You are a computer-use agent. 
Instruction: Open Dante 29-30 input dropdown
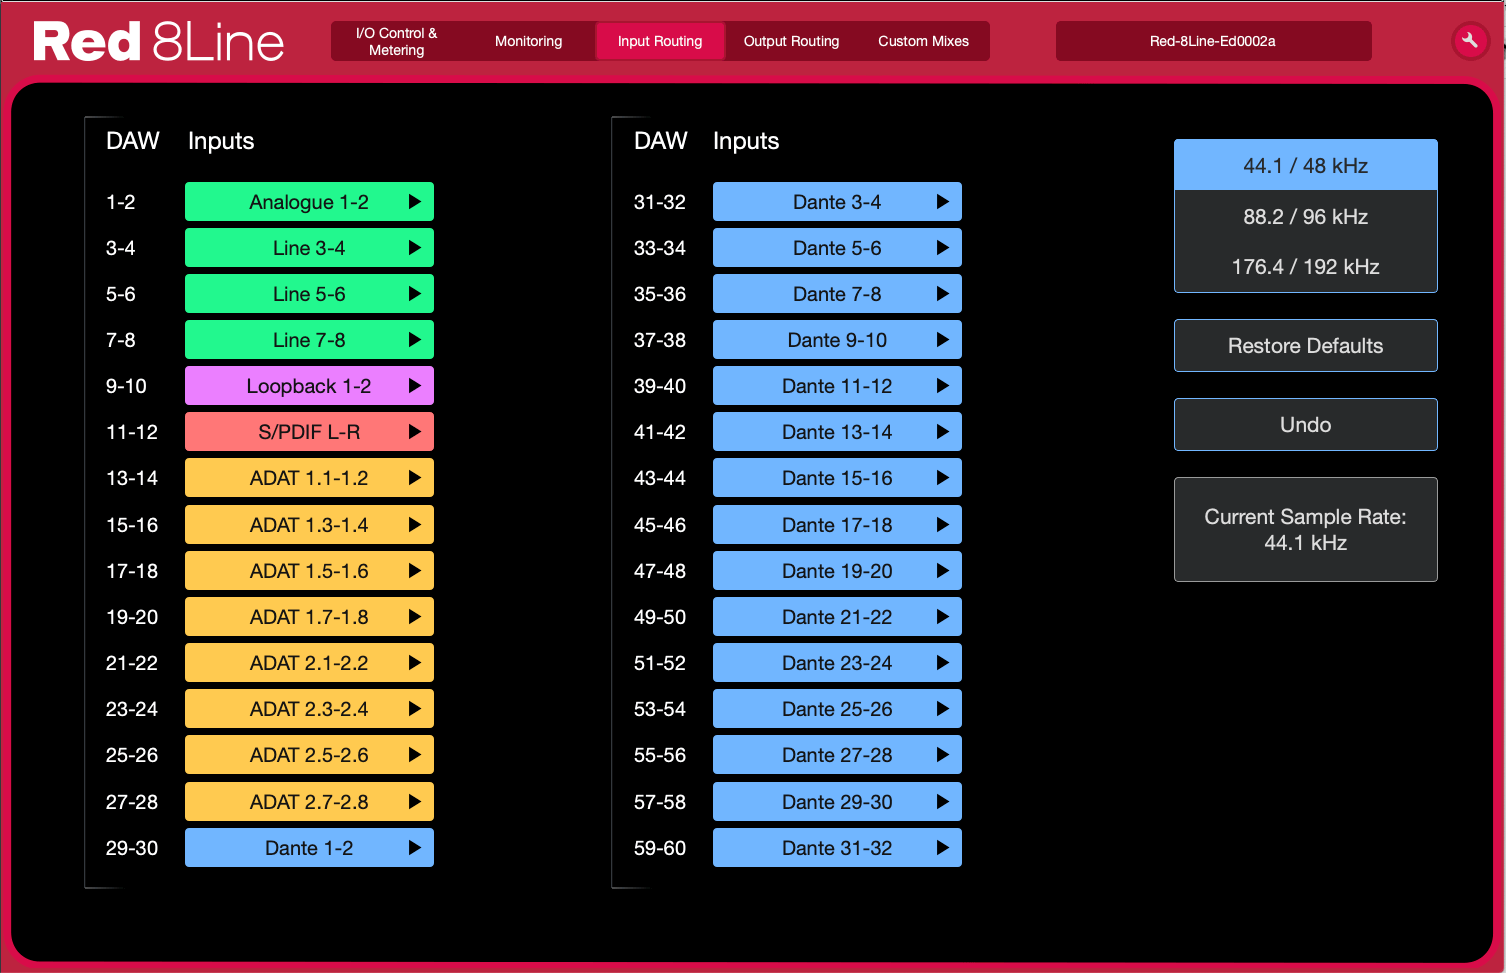click(837, 802)
